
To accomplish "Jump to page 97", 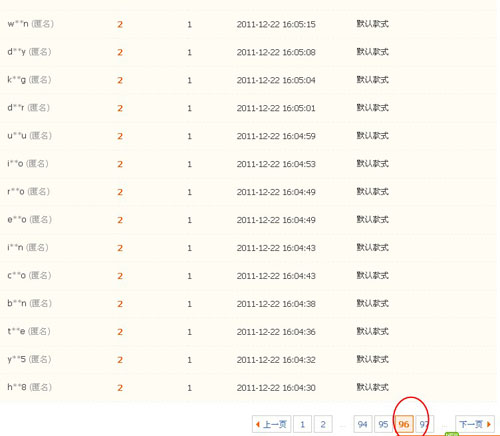I will tap(425, 424).
